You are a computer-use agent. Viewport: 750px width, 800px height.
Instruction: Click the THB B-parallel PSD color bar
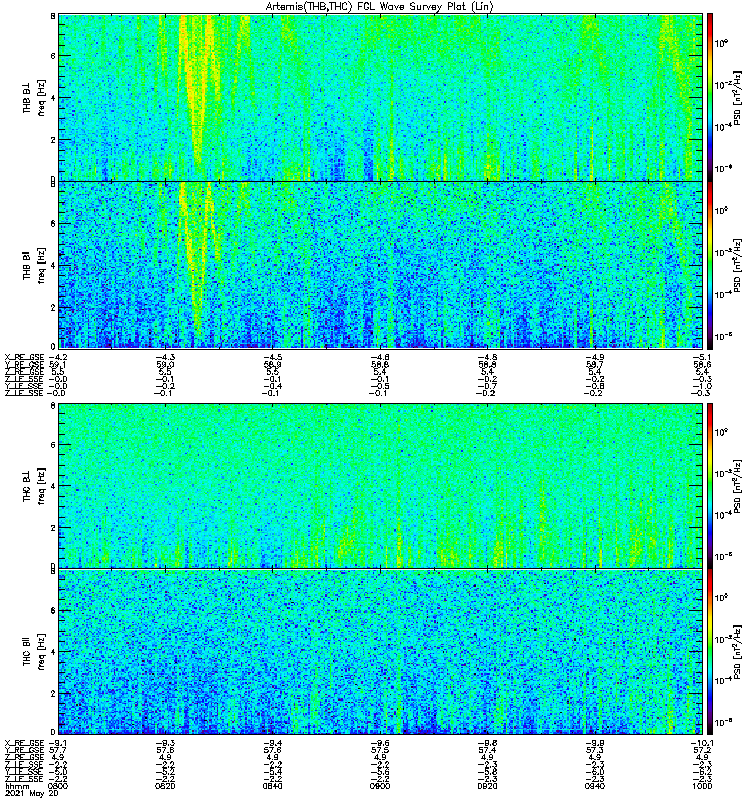[x=710, y=265]
